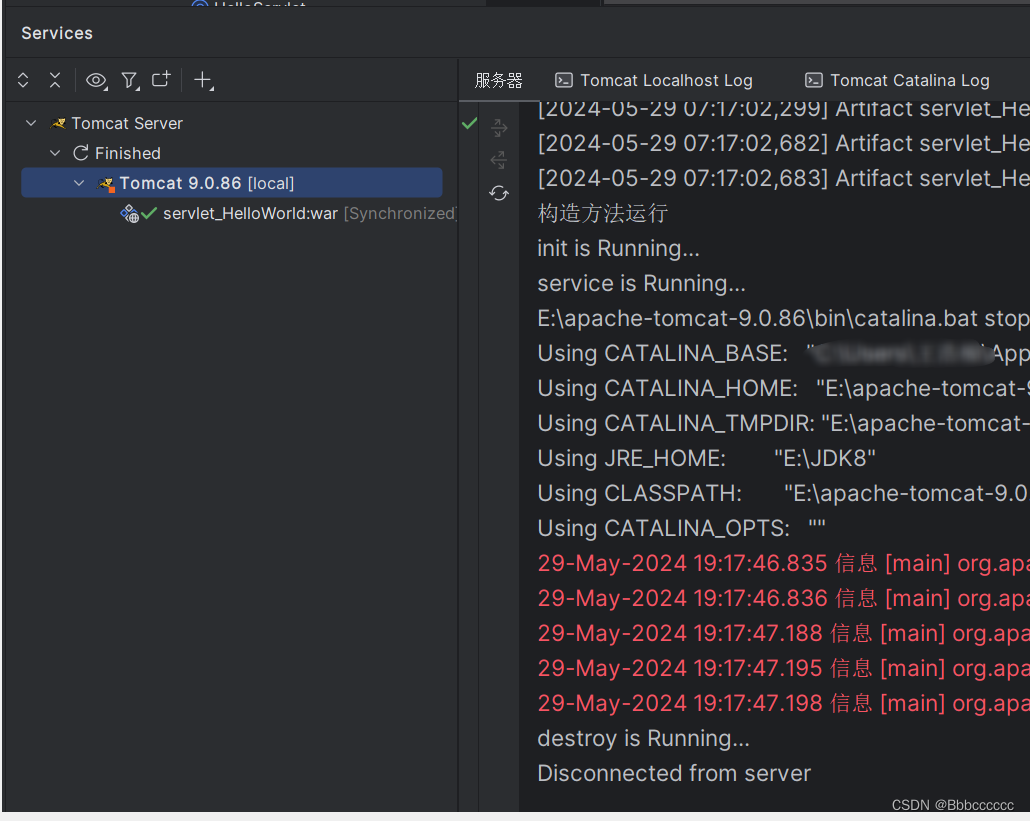The width and height of the screenshot is (1030, 821).
Task: Click the green check on servlet_HelloWorld:war
Action: pos(149,213)
